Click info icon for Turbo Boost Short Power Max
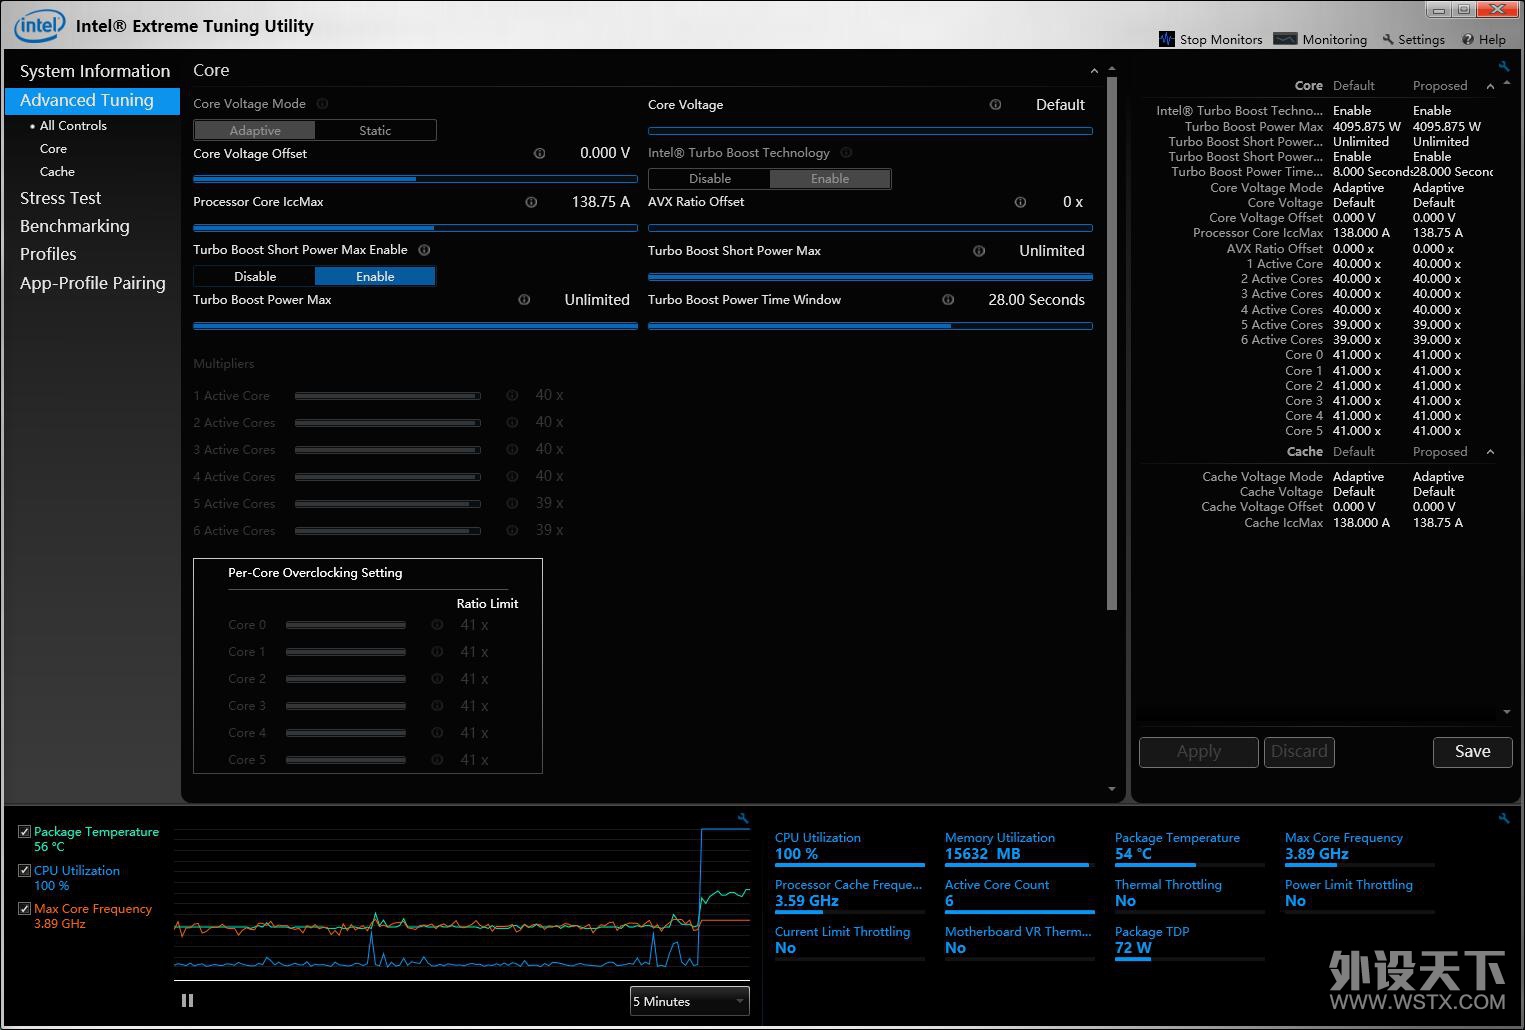The height and width of the screenshot is (1030, 1525). (x=979, y=251)
